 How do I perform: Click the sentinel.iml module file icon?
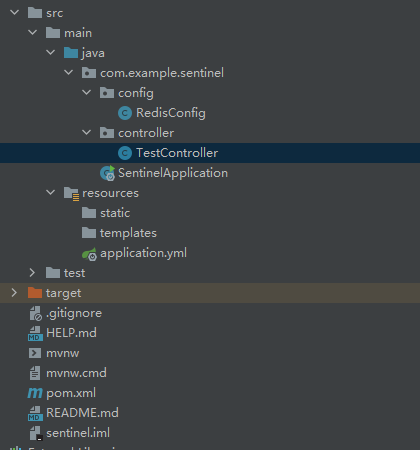pos(35,433)
